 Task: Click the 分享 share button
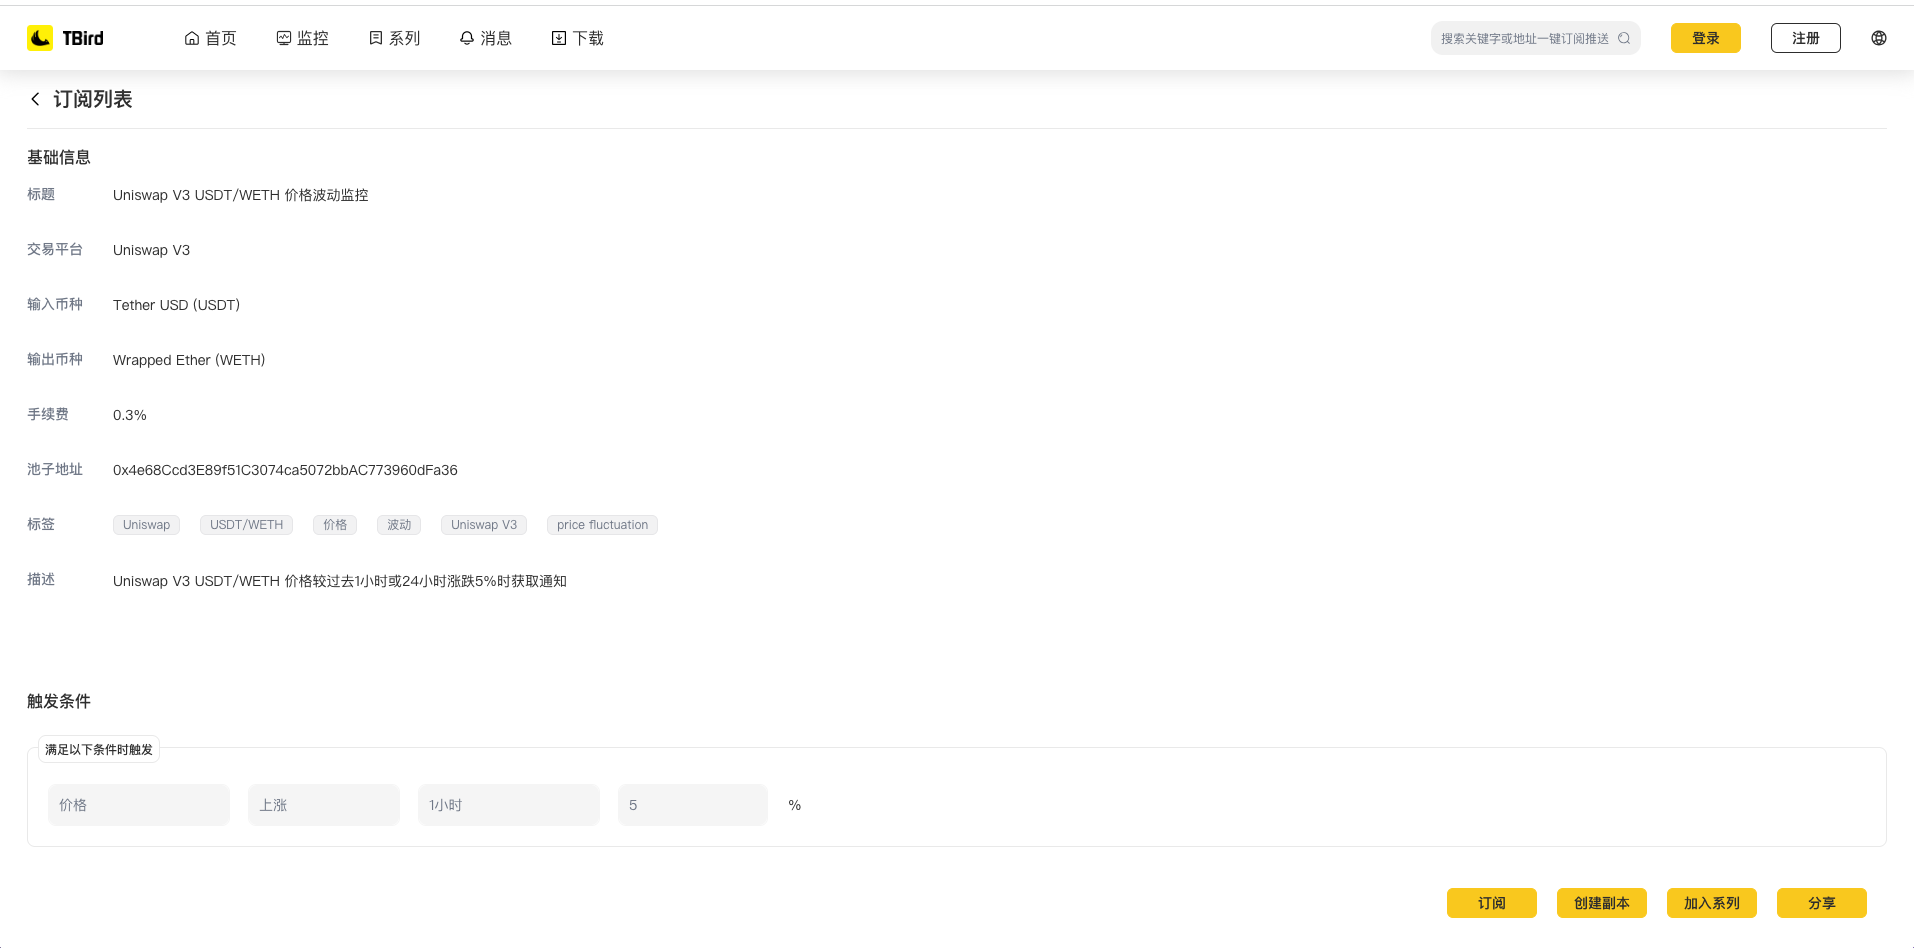click(x=1821, y=903)
